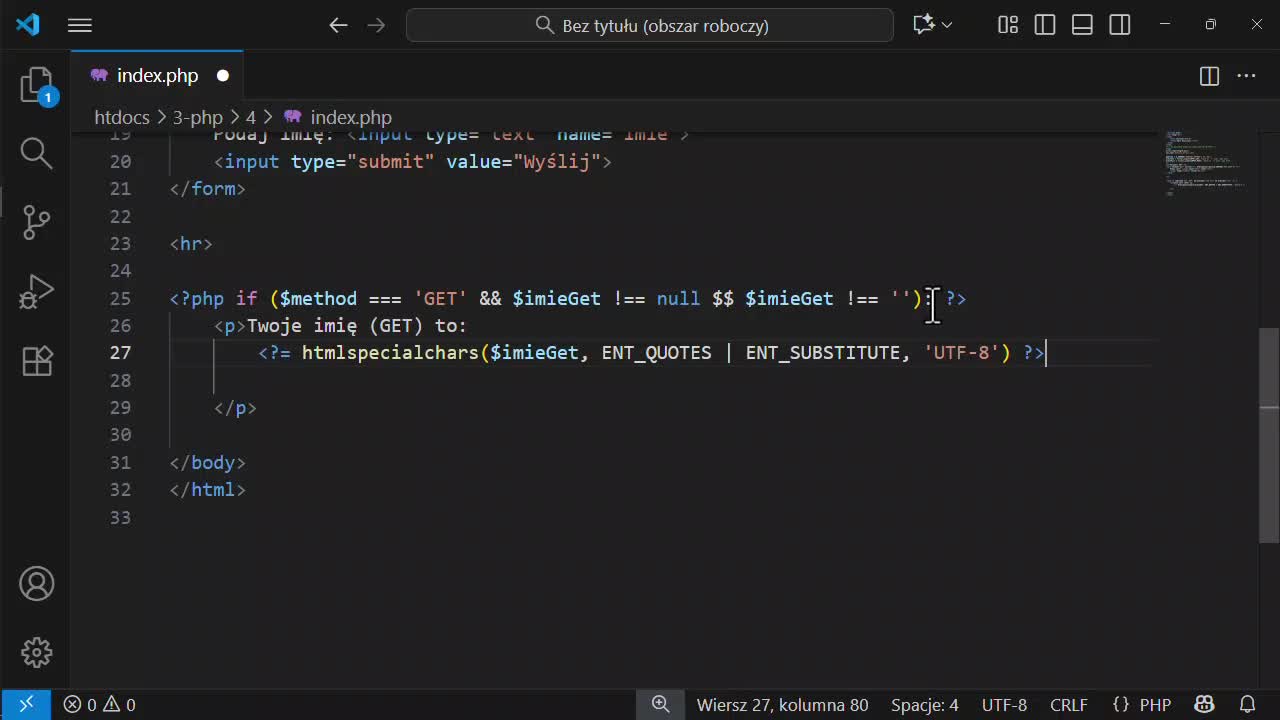
Task: Open the Run and Debug view
Action: pos(37,292)
